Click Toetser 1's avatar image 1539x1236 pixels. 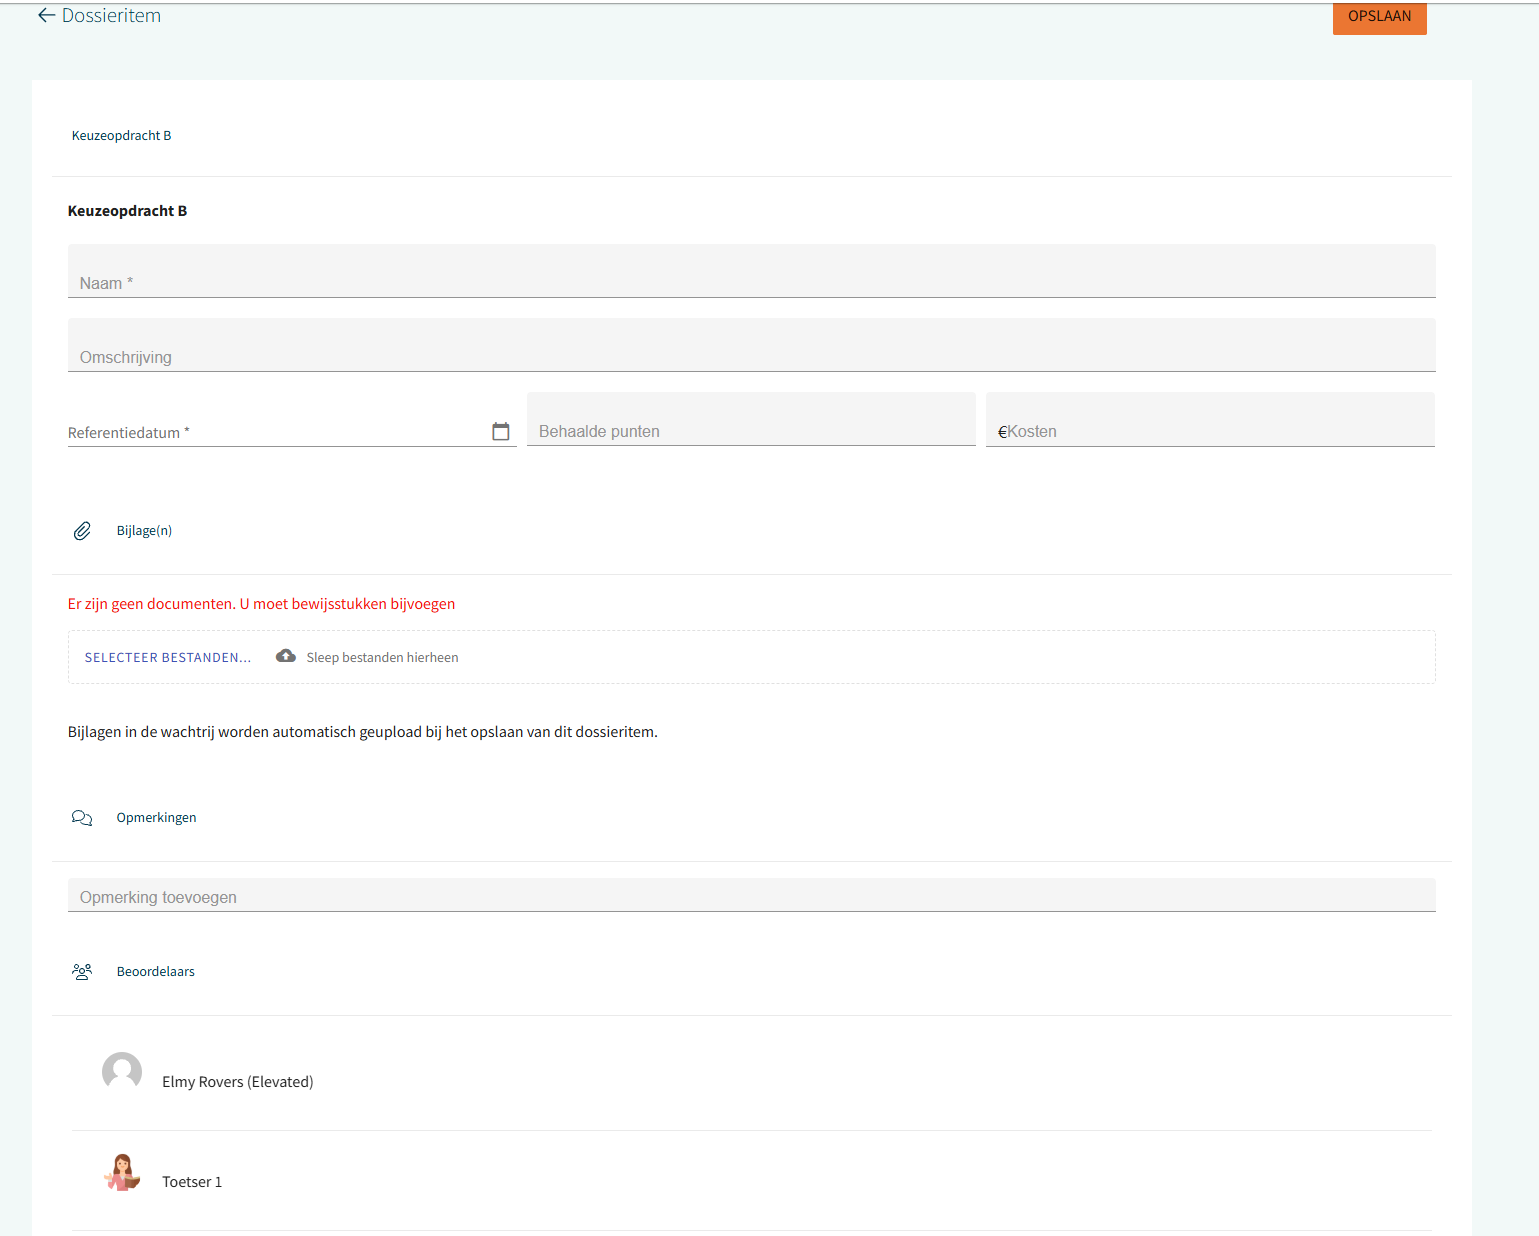coord(122,1172)
